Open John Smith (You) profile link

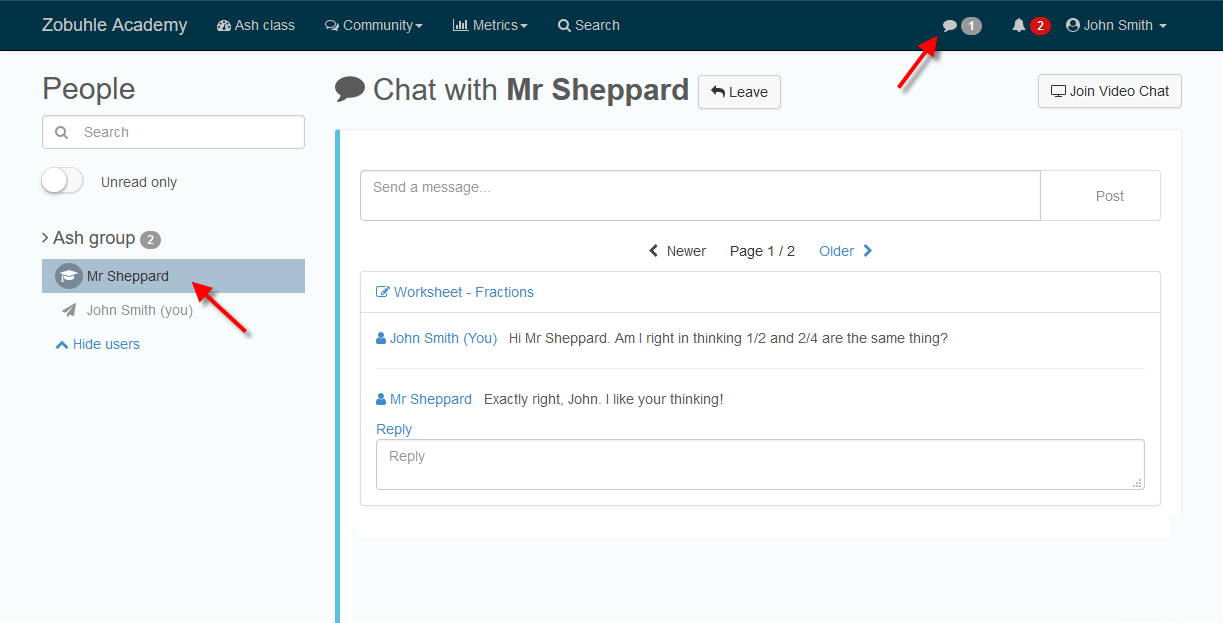point(436,338)
